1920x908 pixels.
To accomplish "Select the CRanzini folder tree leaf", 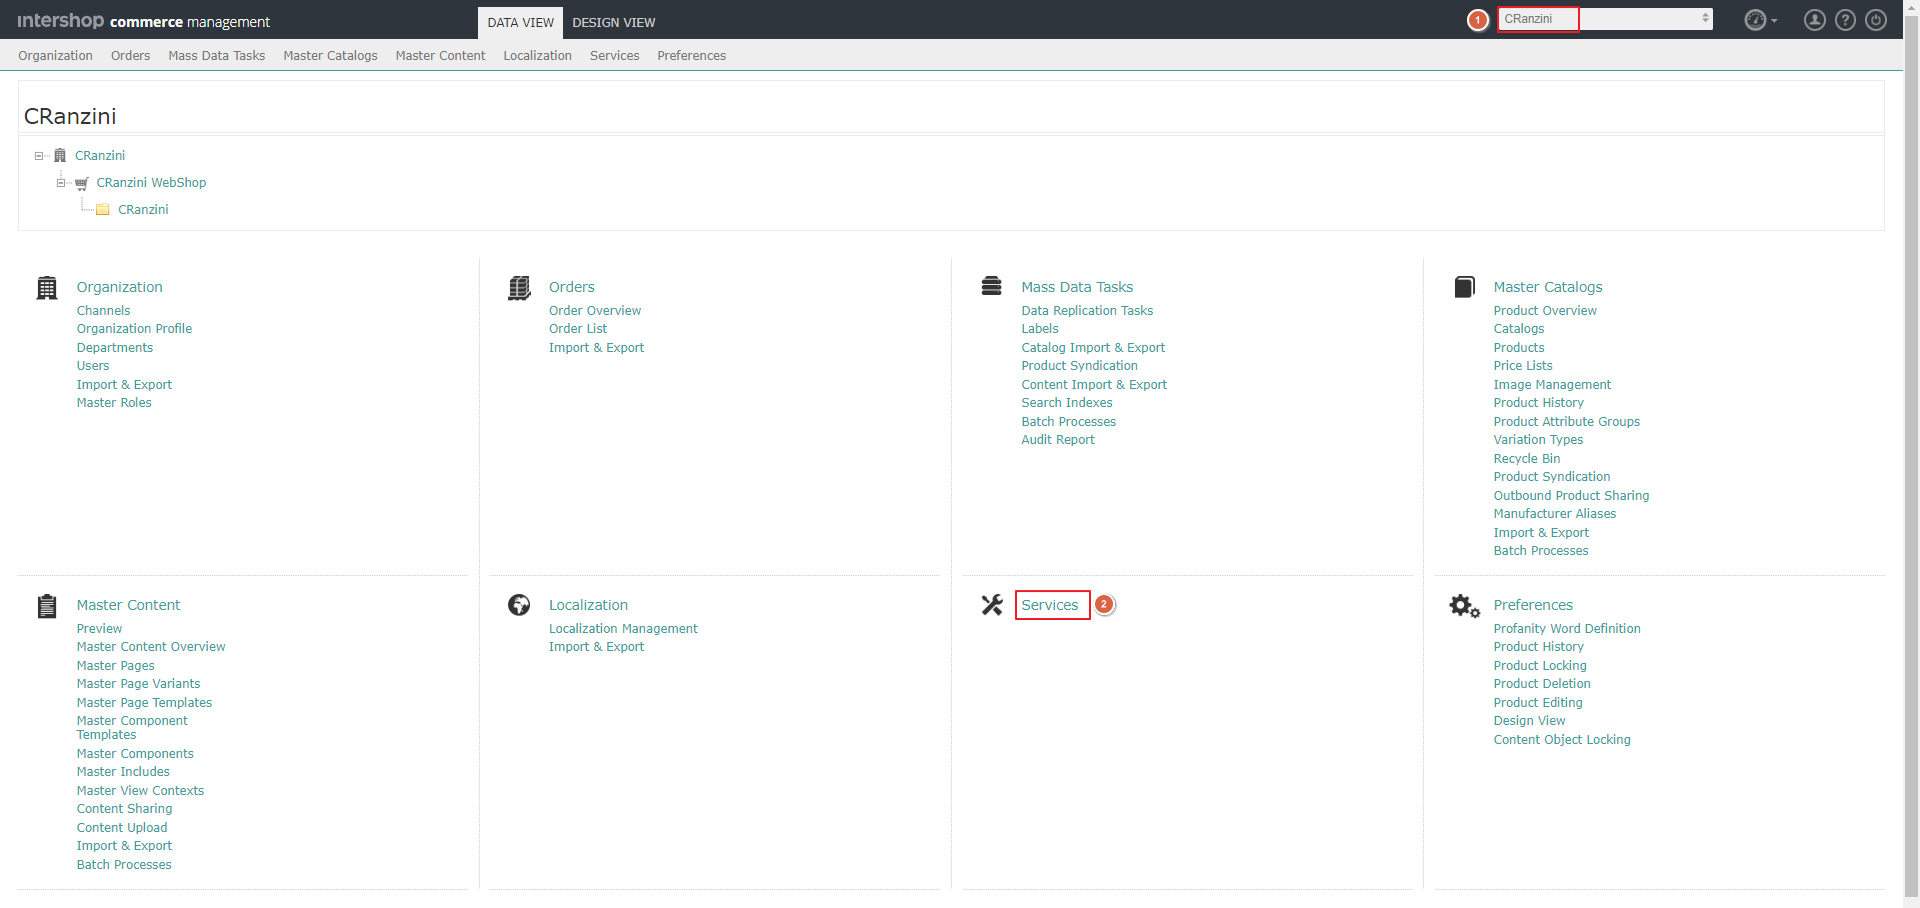I will [143, 210].
